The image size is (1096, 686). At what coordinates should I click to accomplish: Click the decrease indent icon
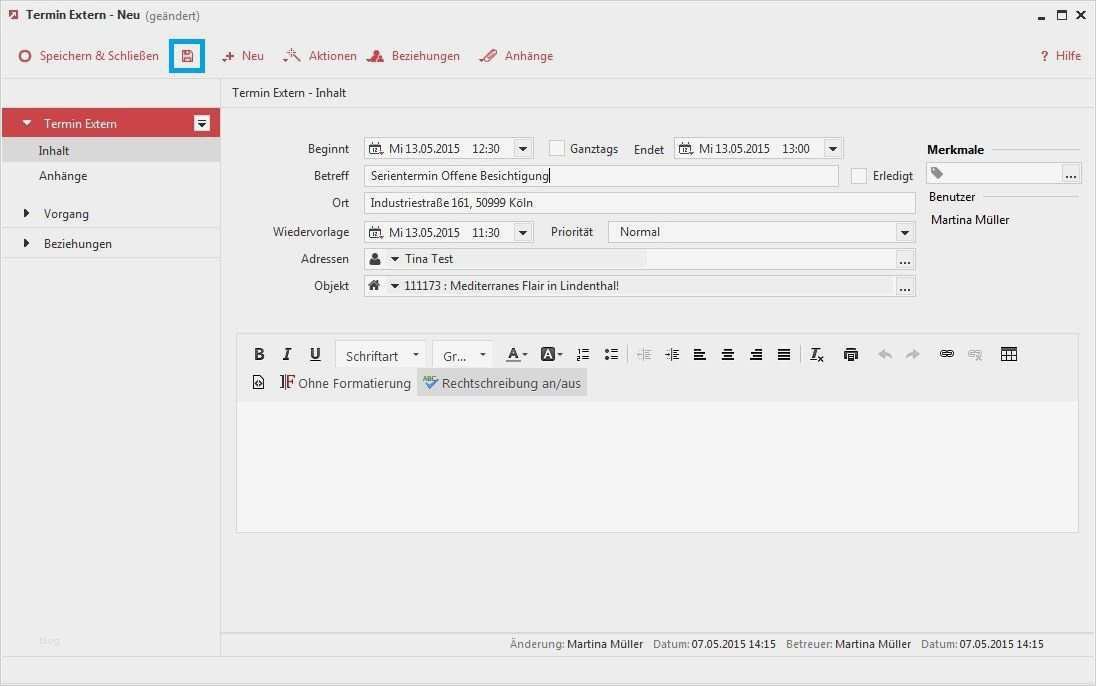pyautogui.click(x=644, y=355)
